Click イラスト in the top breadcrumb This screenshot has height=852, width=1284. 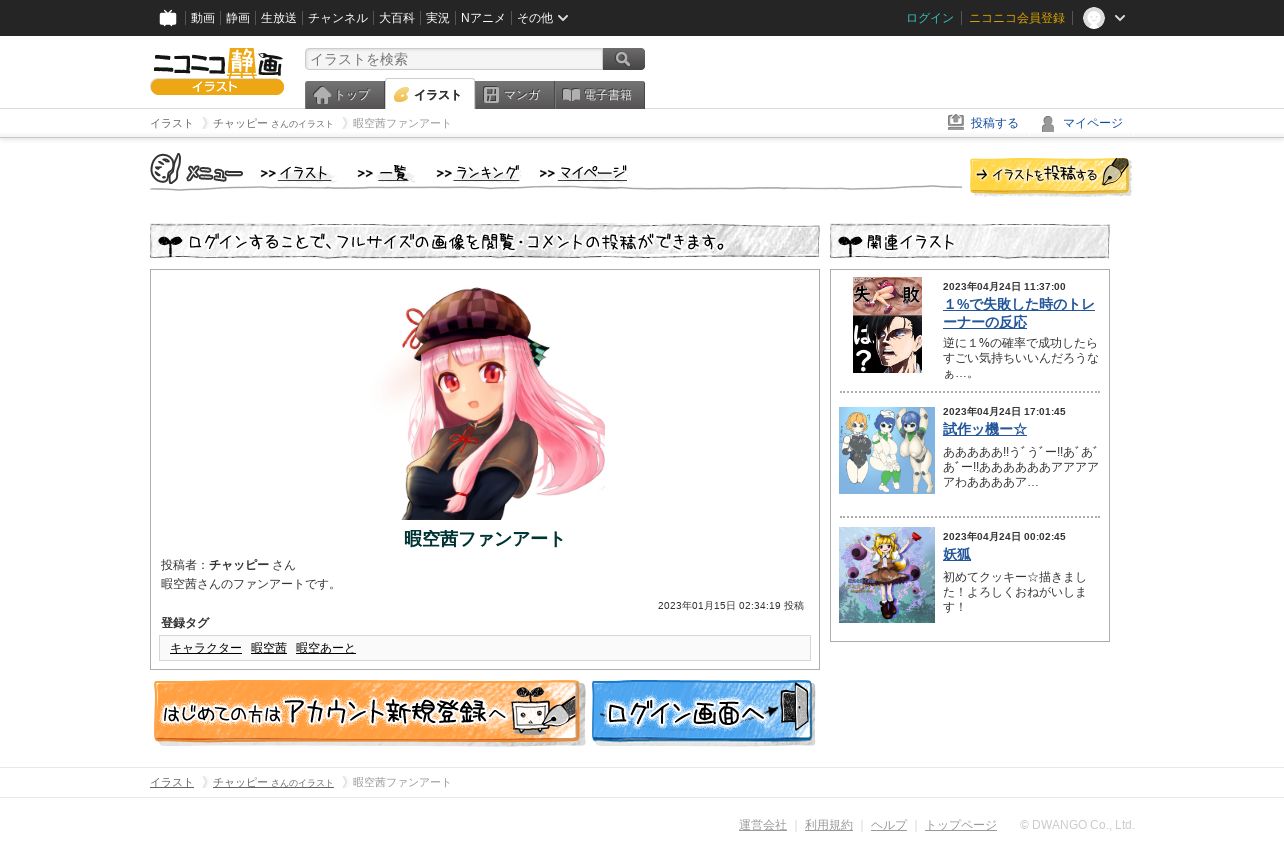[x=172, y=123]
